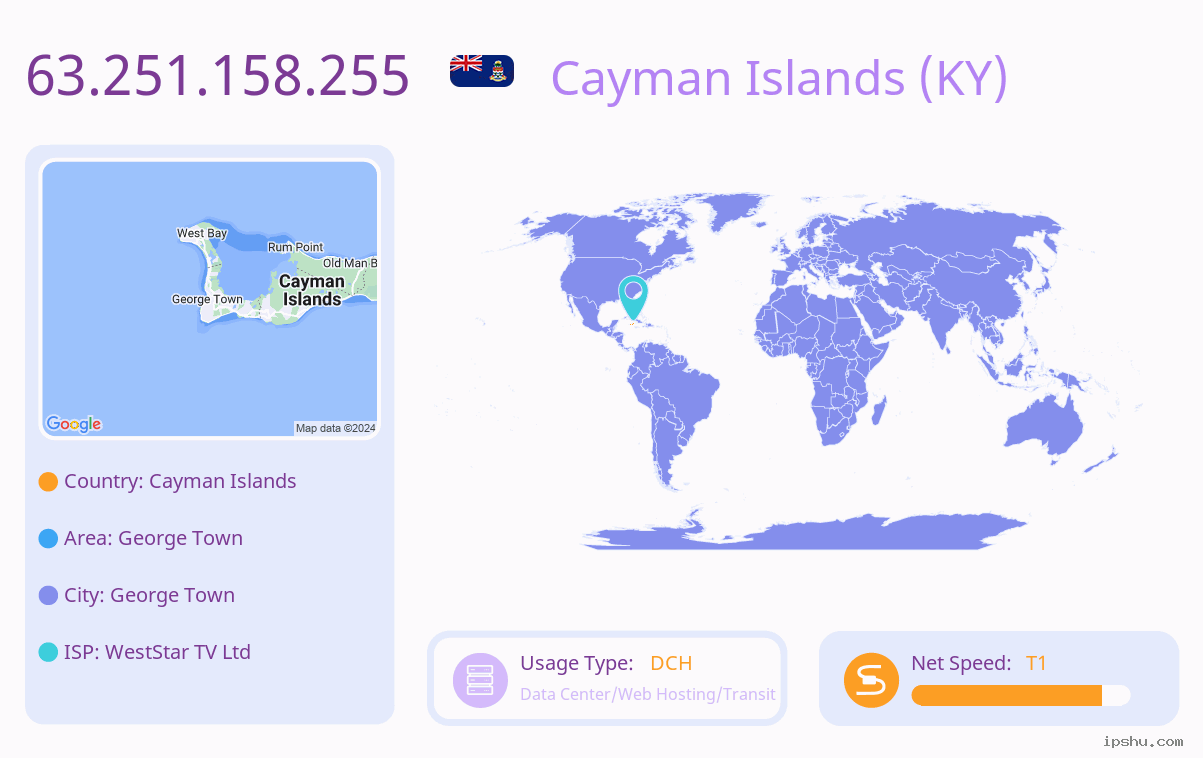This screenshot has width=1203, height=758.
Task: Click the orange Net Speed progress bar
Action: pyautogui.click(x=1021, y=696)
